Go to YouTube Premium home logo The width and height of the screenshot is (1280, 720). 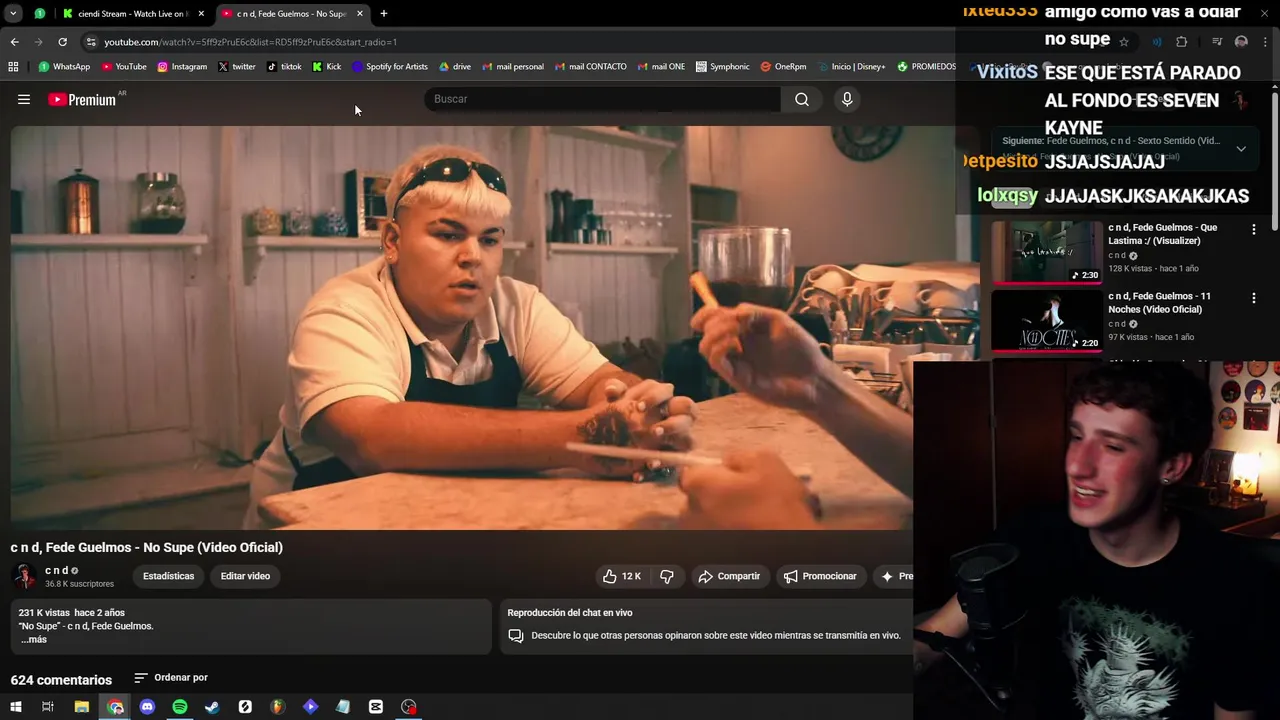click(x=82, y=99)
